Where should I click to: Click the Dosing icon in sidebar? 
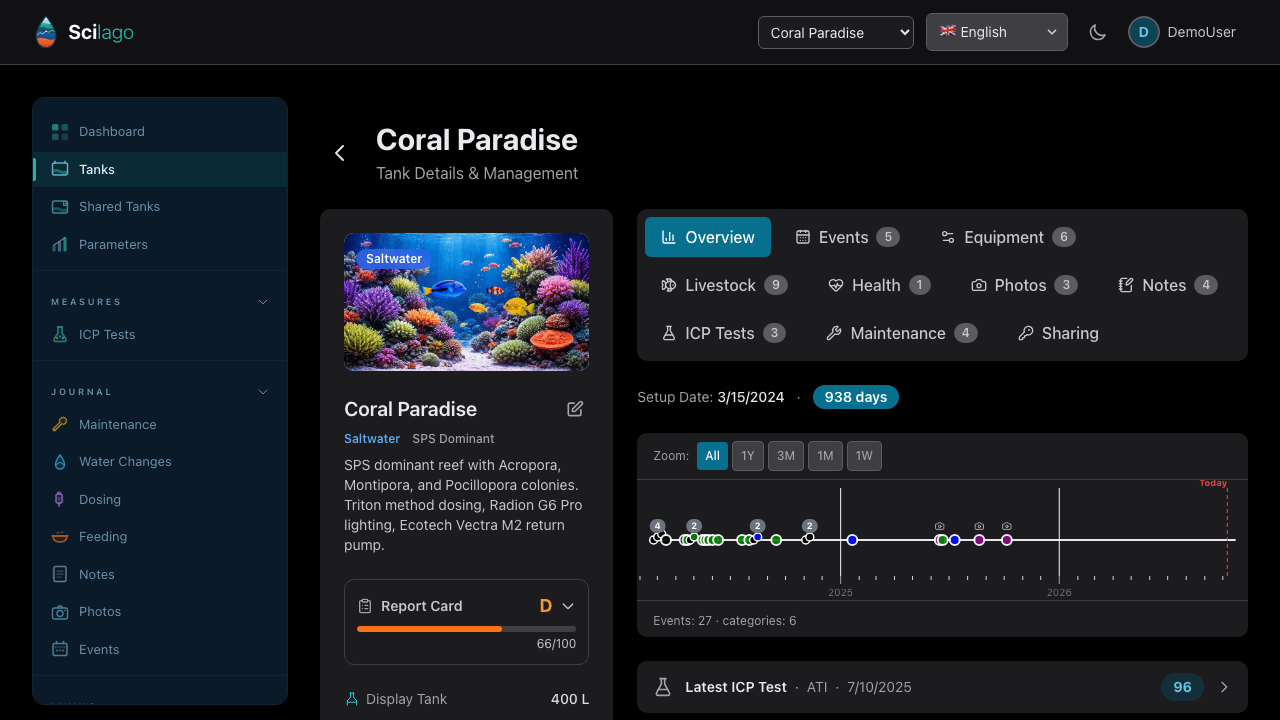tap(60, 499)
